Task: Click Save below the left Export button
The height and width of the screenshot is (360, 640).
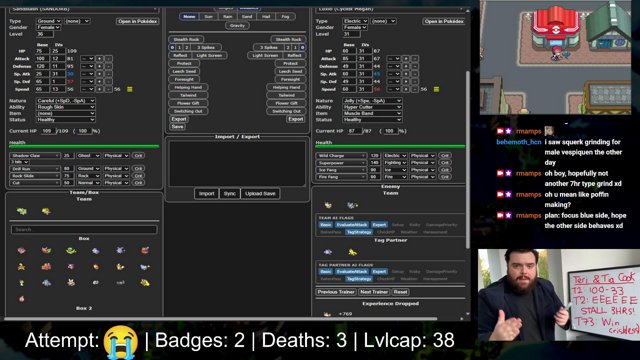Action: (x=177, y=127)
